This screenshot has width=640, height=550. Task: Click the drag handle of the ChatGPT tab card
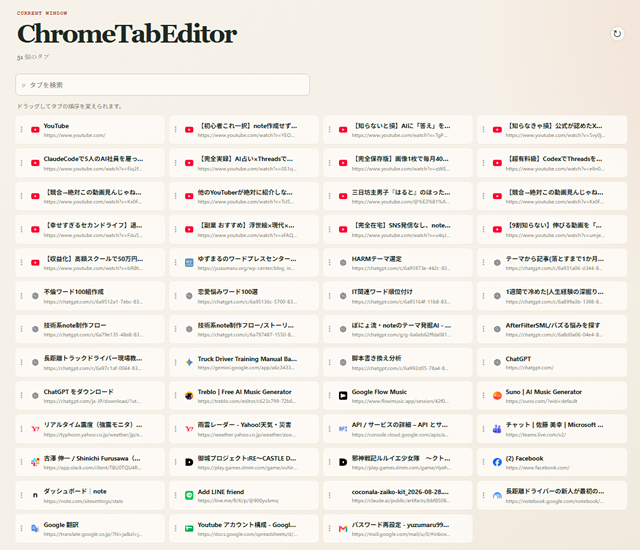483,362
